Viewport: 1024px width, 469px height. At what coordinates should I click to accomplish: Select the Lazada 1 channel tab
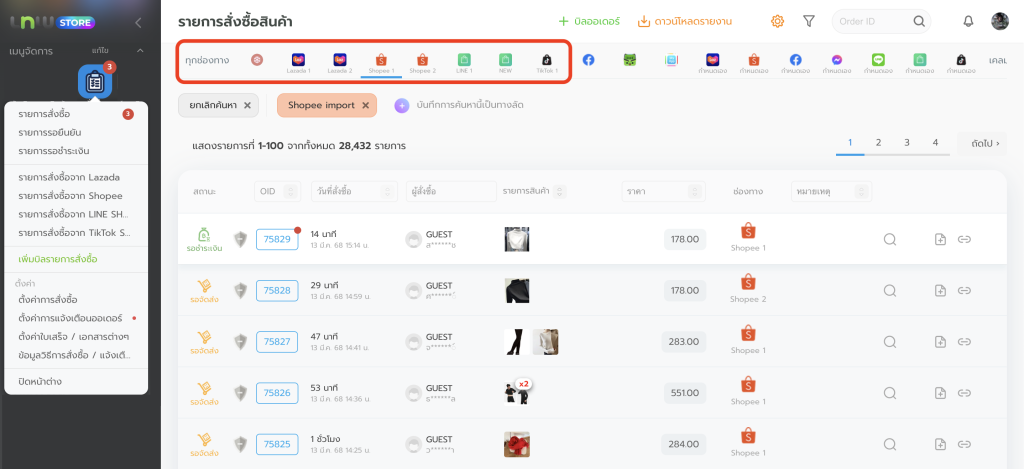[x=299, y=62]
